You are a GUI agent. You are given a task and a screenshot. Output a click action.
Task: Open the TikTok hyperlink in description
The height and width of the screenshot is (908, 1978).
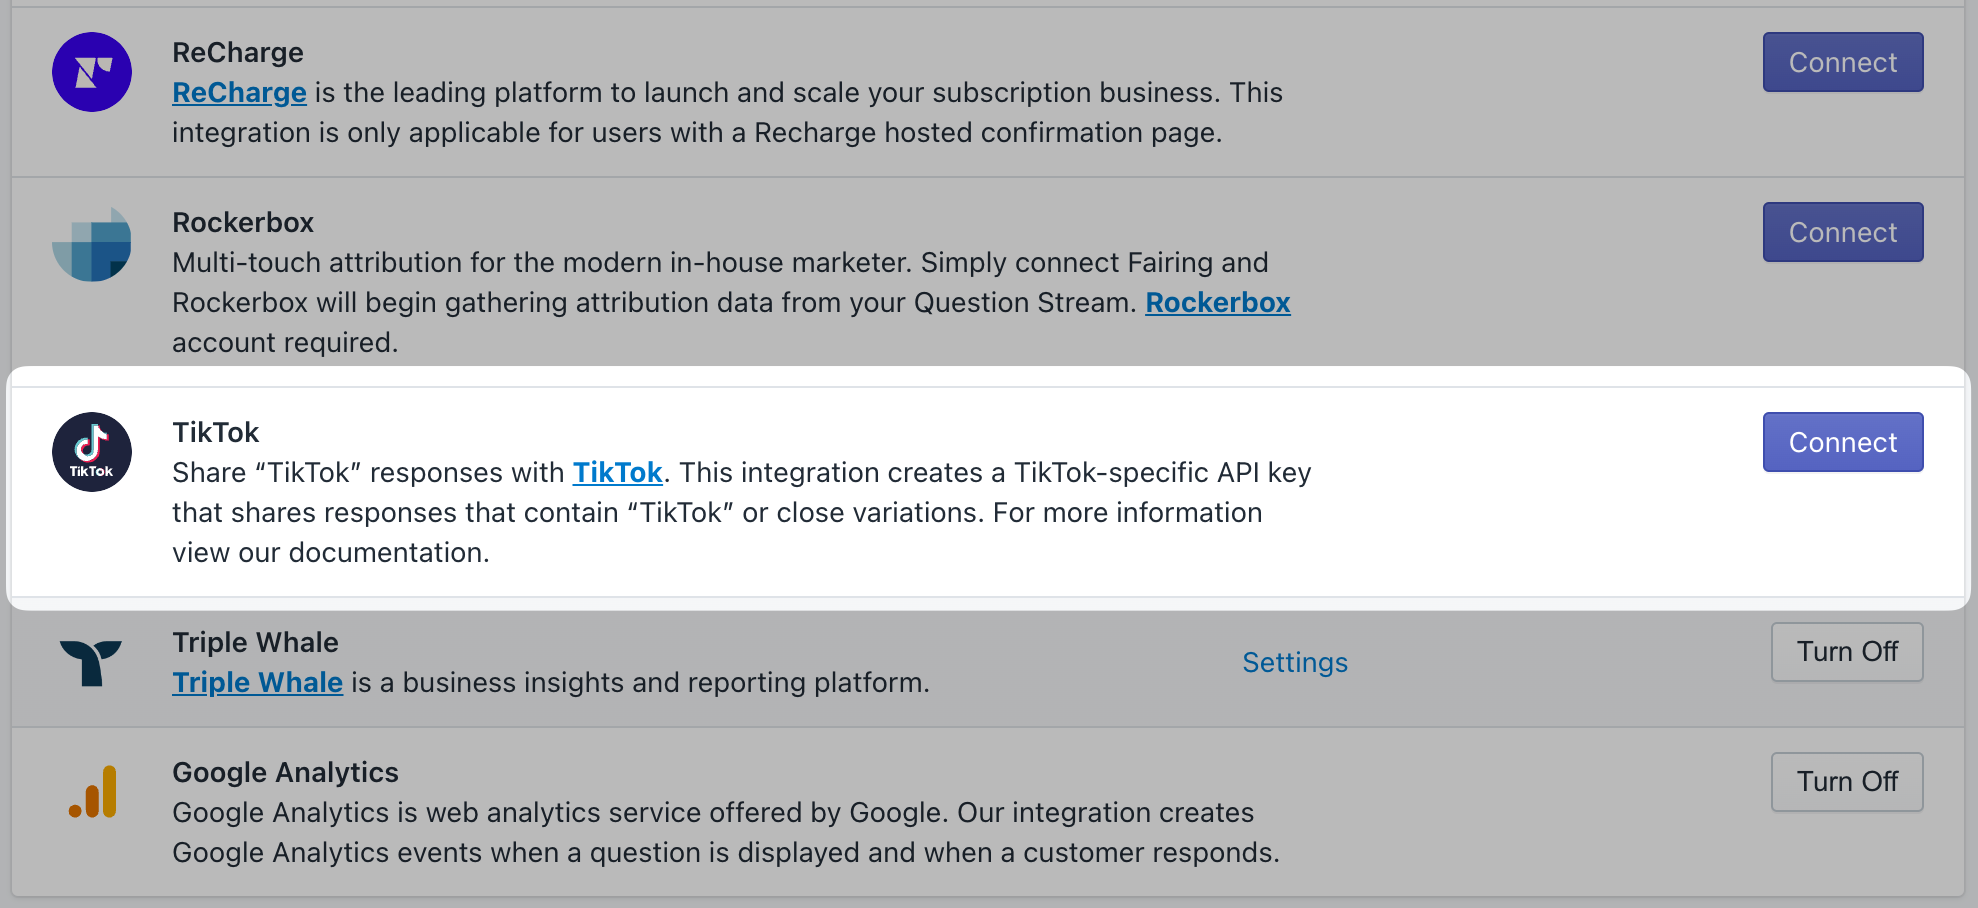tap(617, 472)
